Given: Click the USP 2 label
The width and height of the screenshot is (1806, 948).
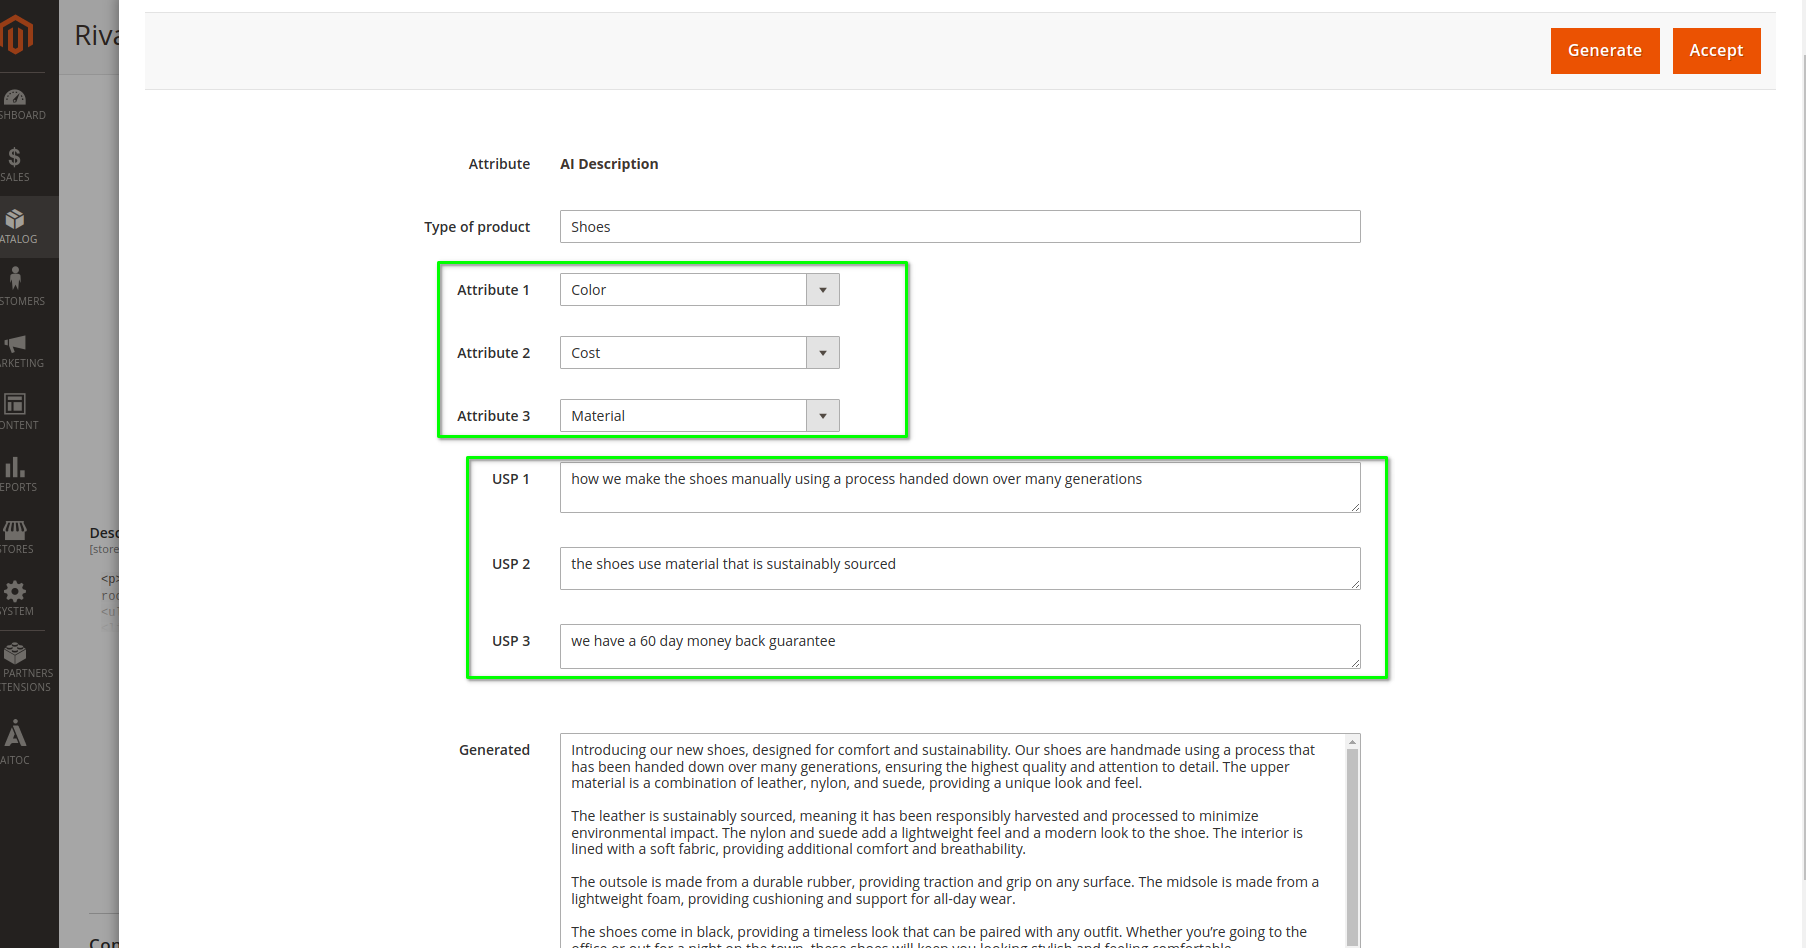Looking at the screenshot, I should 511,564.
